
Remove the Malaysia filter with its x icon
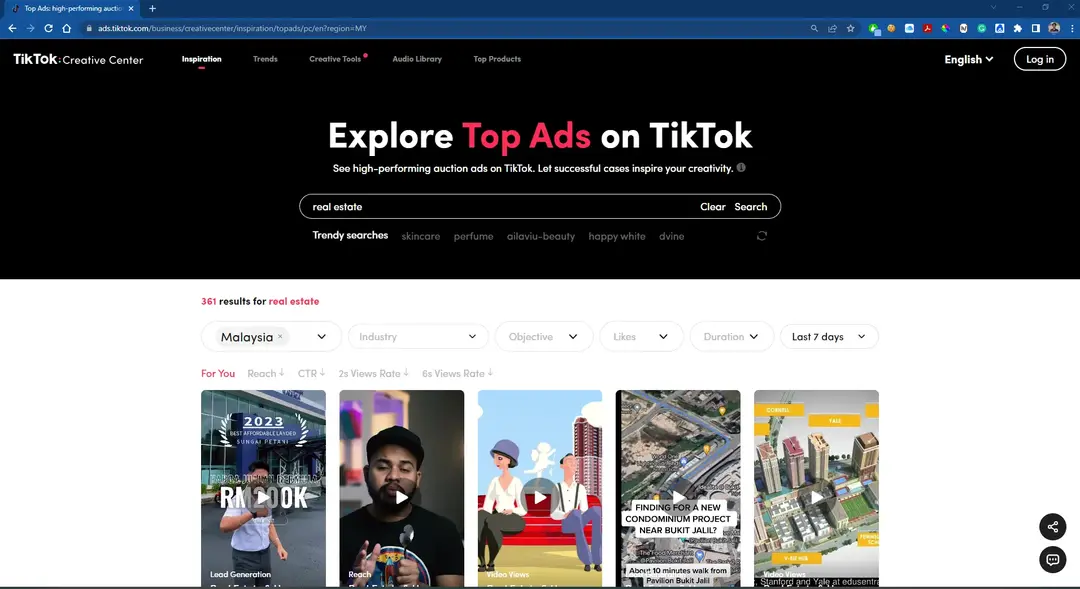click(280, 336)
